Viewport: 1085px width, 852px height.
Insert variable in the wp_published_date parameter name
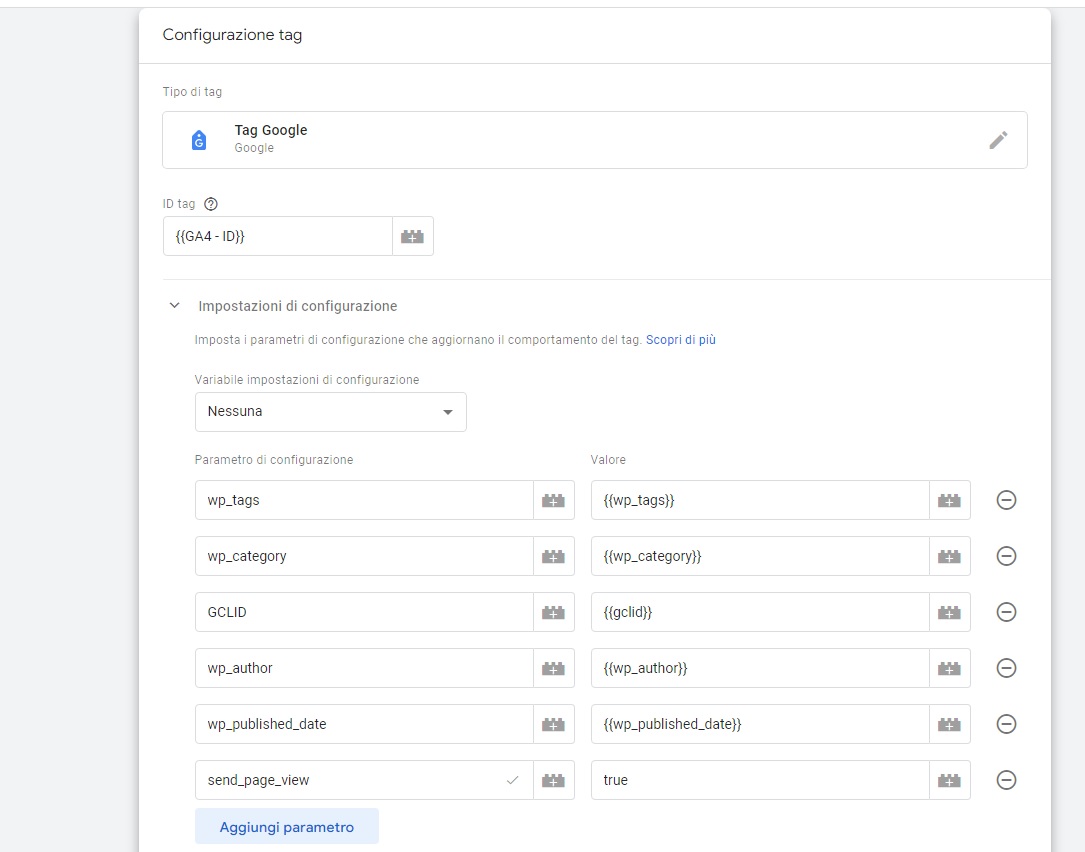(554, 724)
